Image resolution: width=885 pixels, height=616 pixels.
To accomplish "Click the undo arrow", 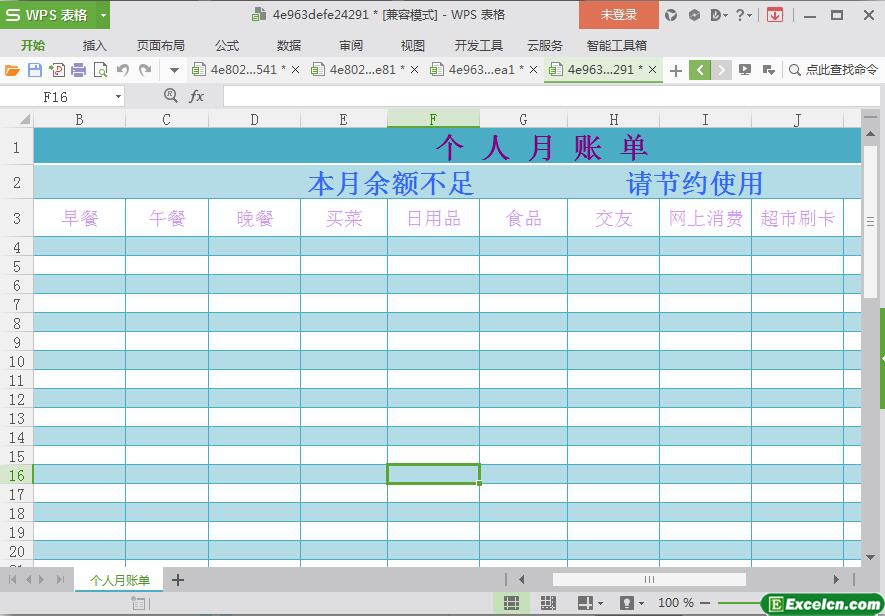I will [x=123, y=70].
